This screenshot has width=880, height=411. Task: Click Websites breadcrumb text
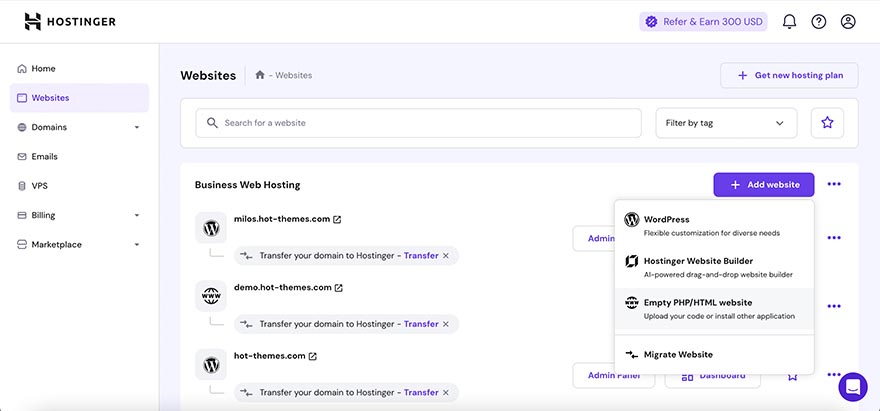[294, 75]
